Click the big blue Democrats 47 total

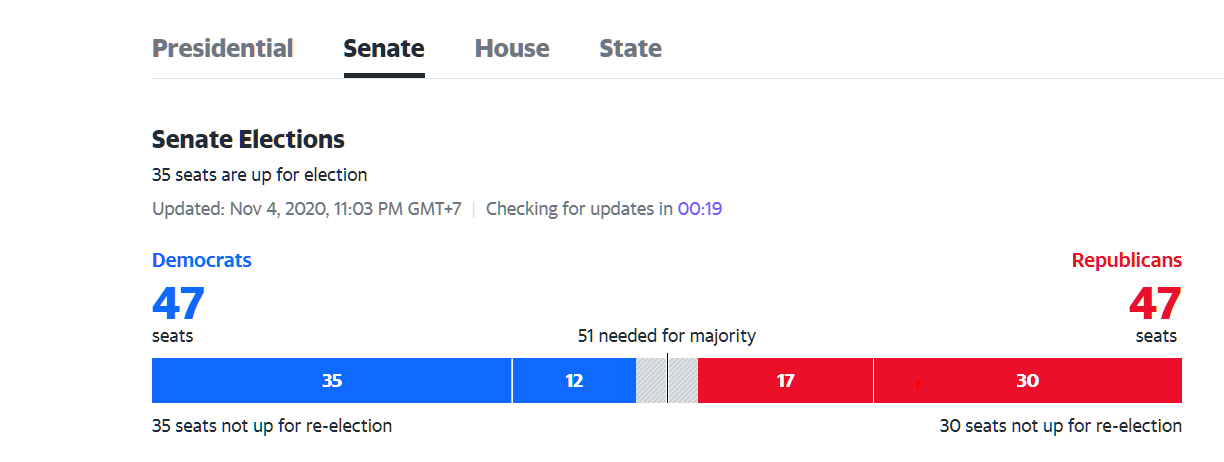click(x=178, y=303)
